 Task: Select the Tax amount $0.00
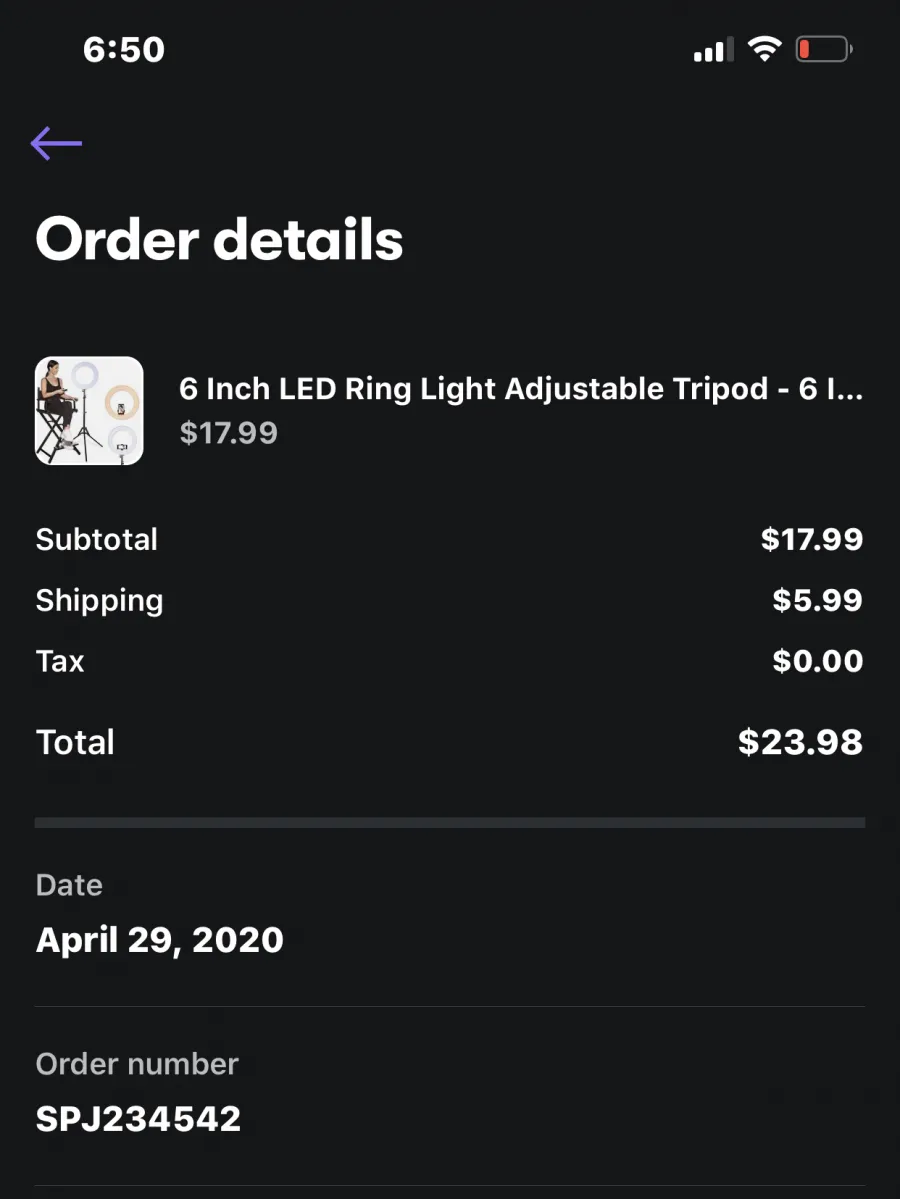pyautogui.click(x=817, y=661)
